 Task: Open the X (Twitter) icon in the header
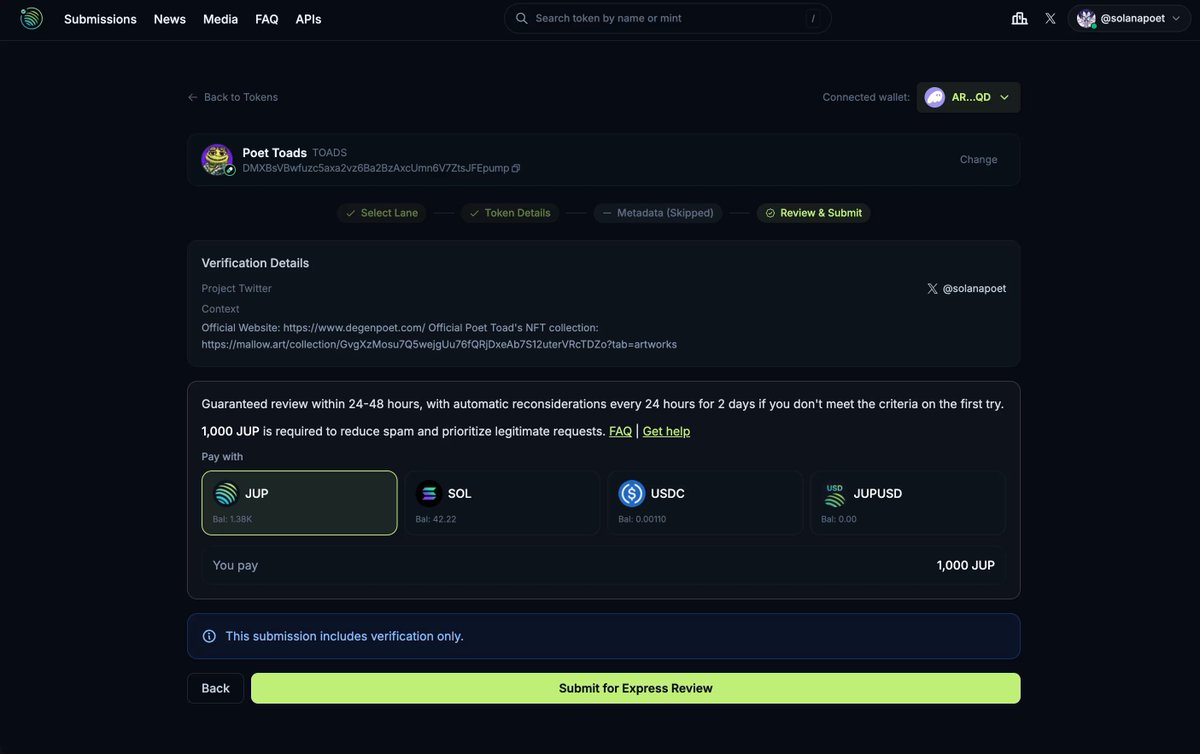coord(1050,18)
